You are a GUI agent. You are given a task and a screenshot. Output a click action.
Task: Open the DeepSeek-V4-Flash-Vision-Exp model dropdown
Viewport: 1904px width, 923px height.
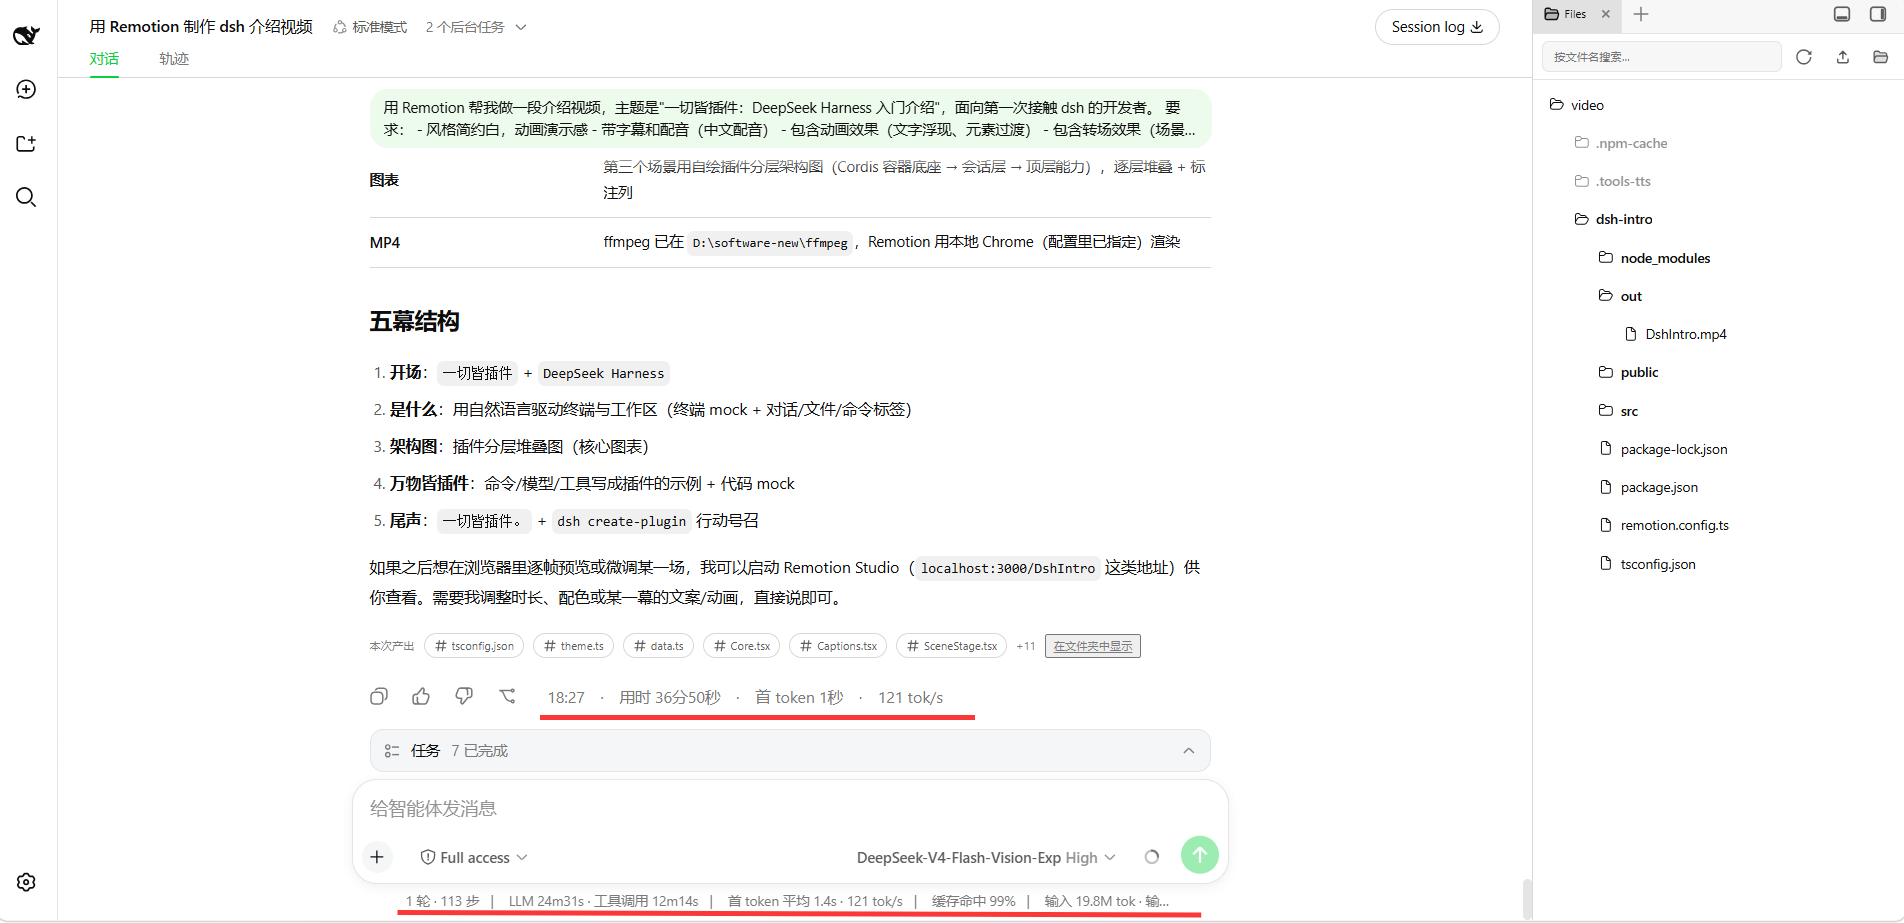(x=986, y=858)
